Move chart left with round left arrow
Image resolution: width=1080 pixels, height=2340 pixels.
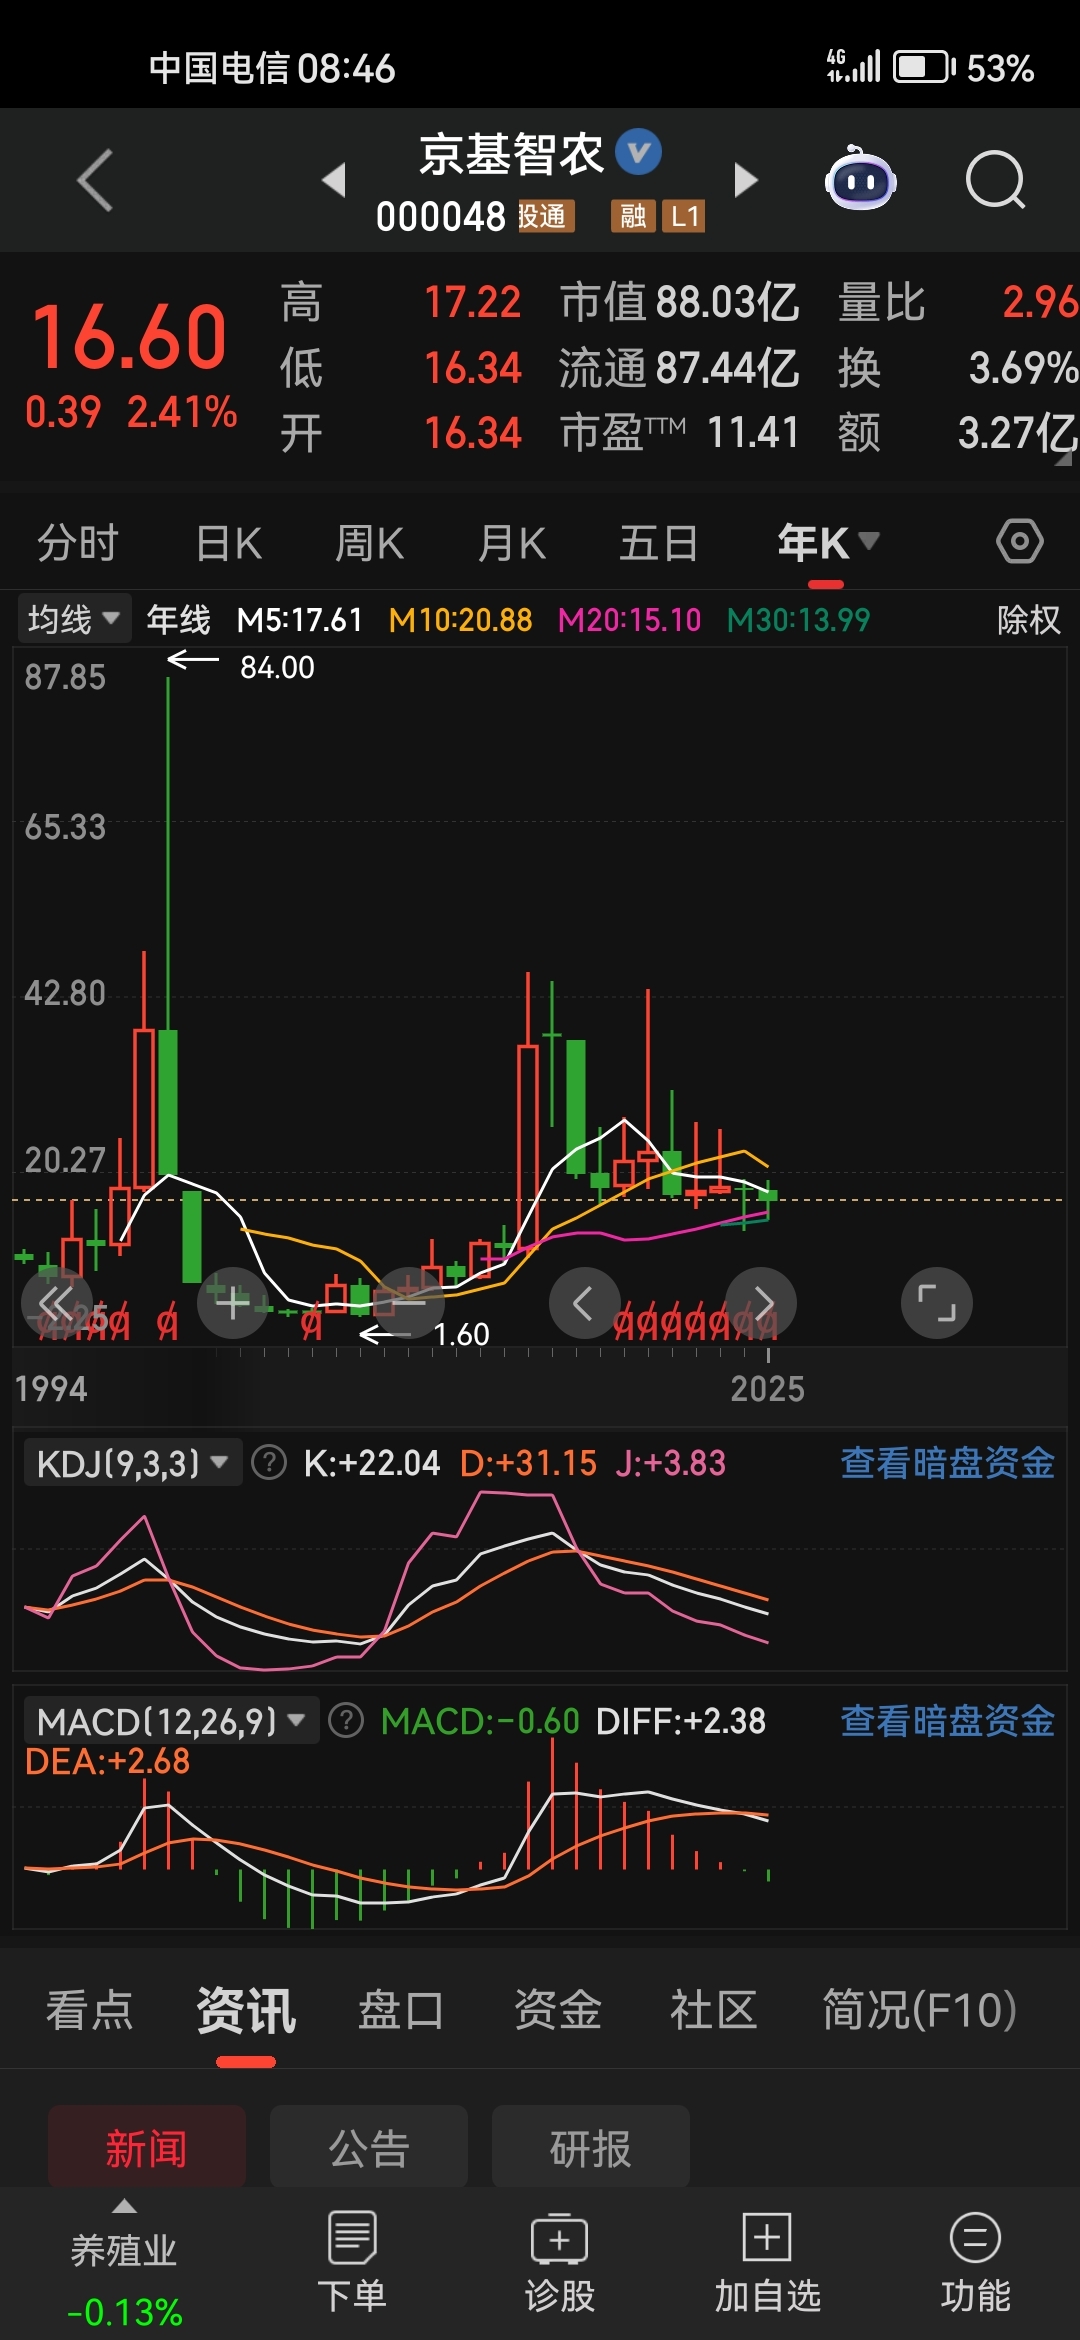(585, 1303)
